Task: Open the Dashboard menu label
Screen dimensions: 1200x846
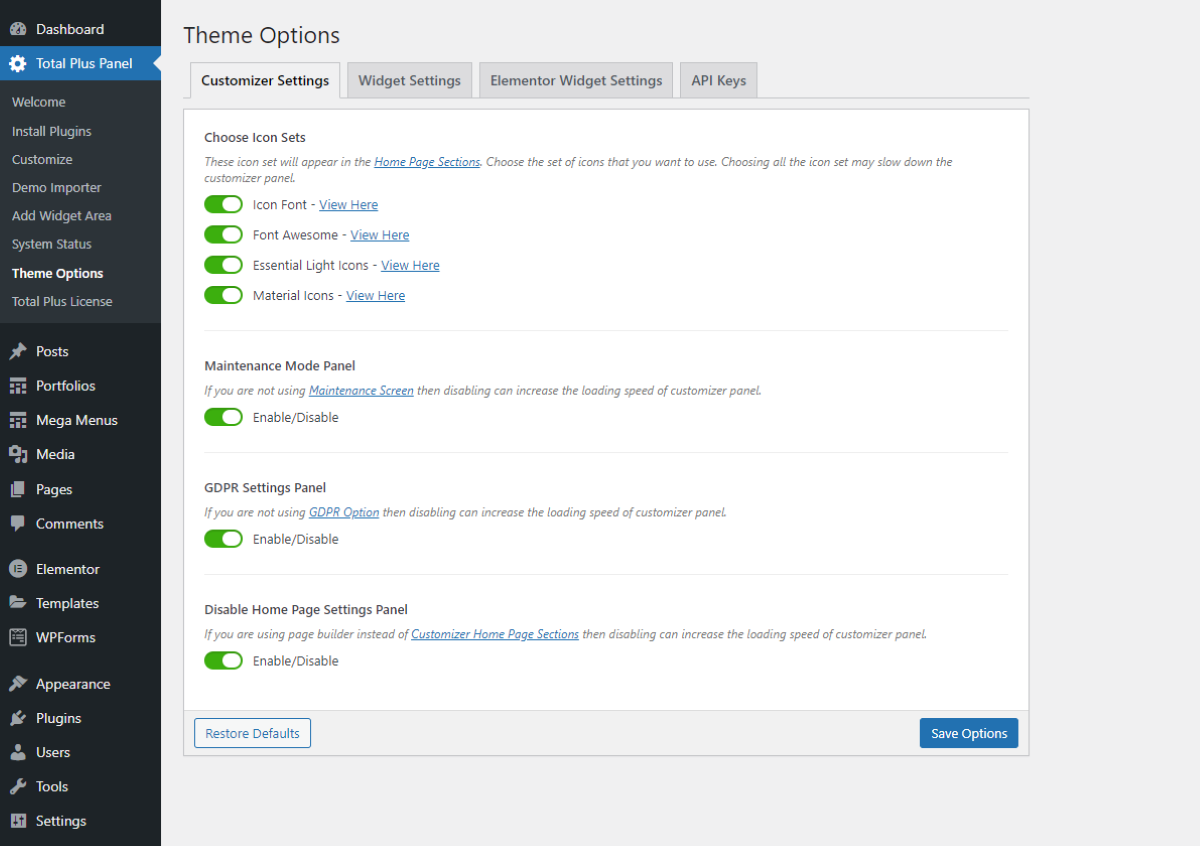Action: click(x=70, y=30)
